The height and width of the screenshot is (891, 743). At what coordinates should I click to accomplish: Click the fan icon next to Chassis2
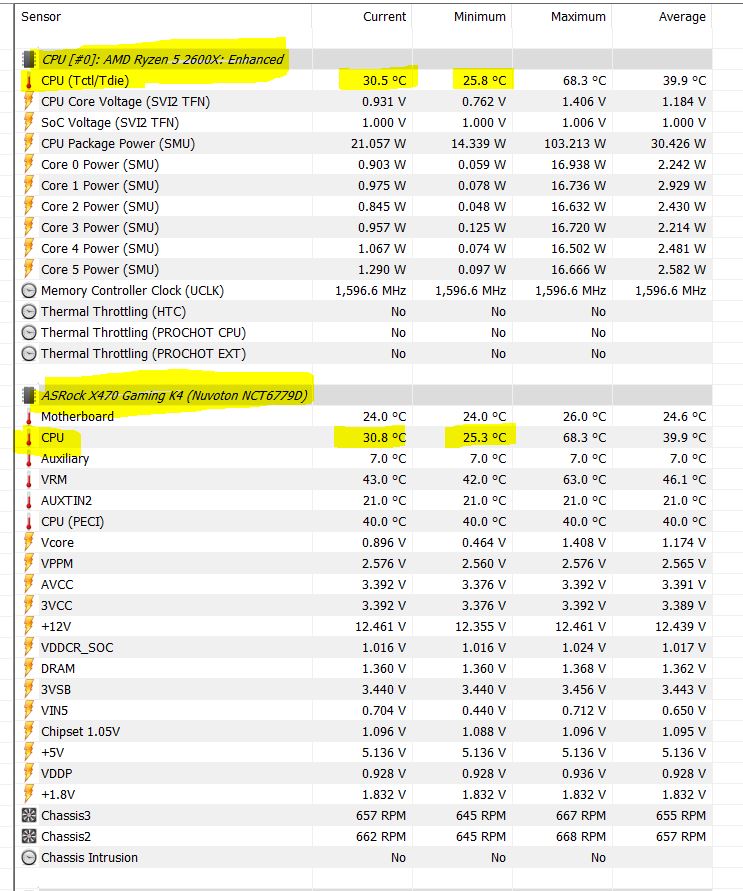[x=28, y=837]
